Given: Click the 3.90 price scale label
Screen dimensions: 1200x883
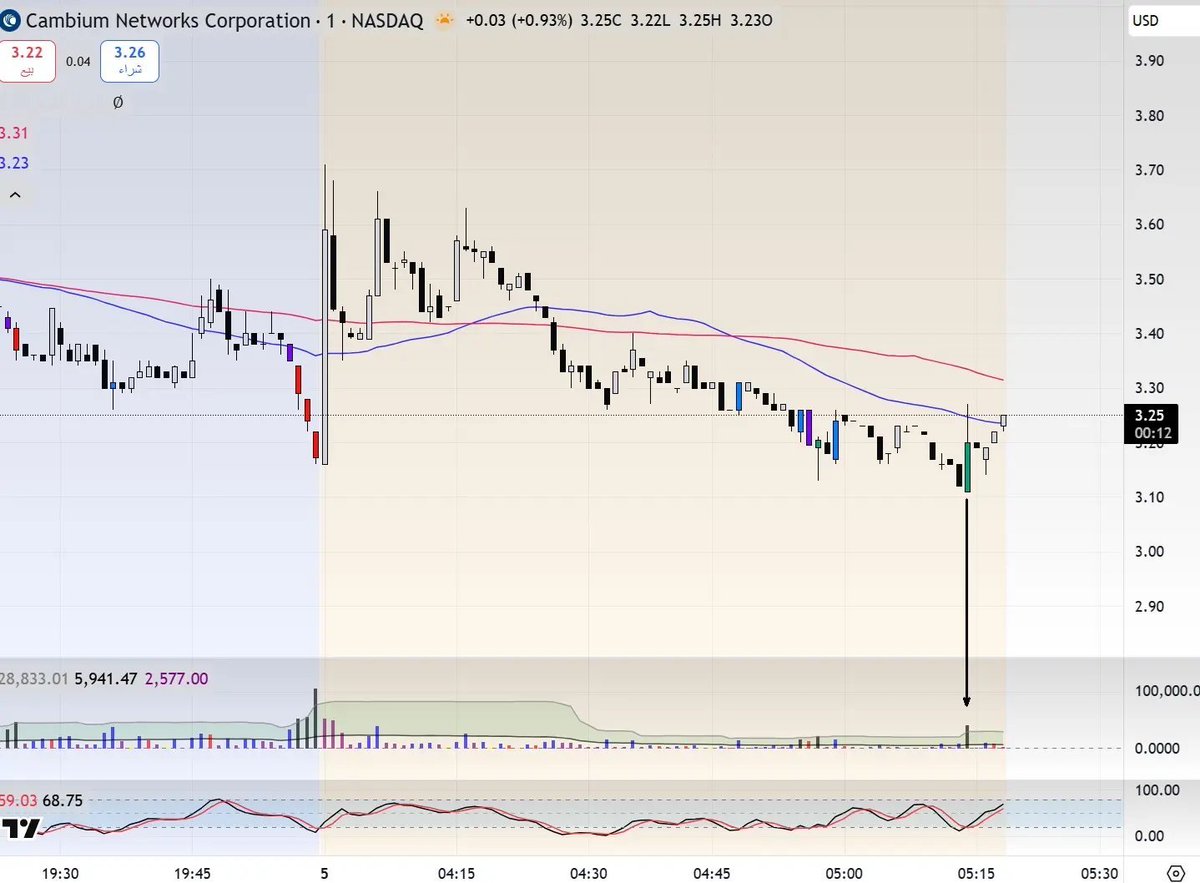Looking at the screenshot, I should pyautogui.click(x=1149, y=61).
